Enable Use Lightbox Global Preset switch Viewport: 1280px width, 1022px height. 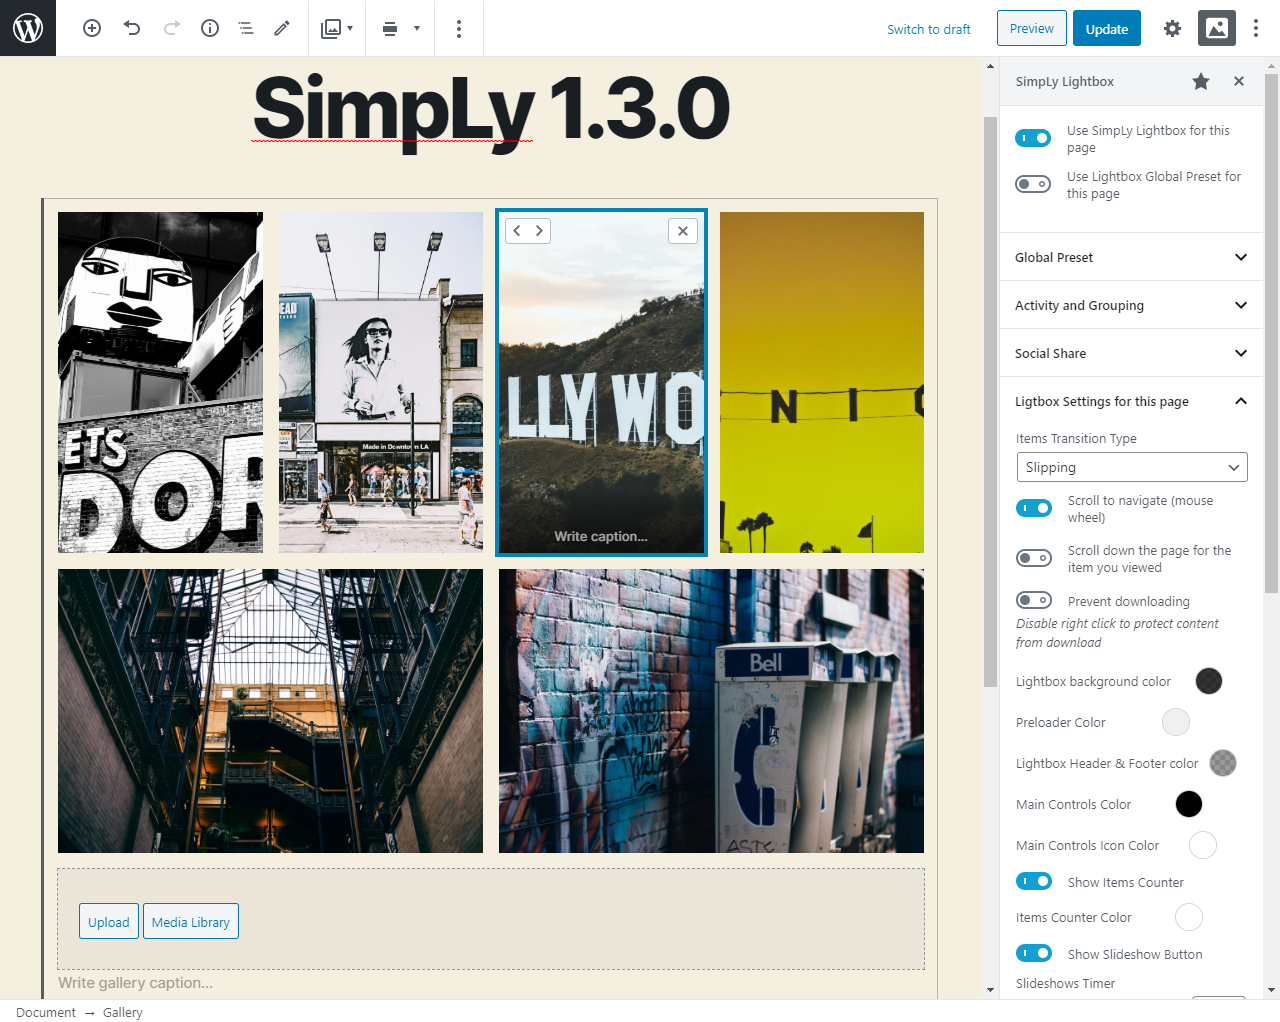coord(1033,184)
